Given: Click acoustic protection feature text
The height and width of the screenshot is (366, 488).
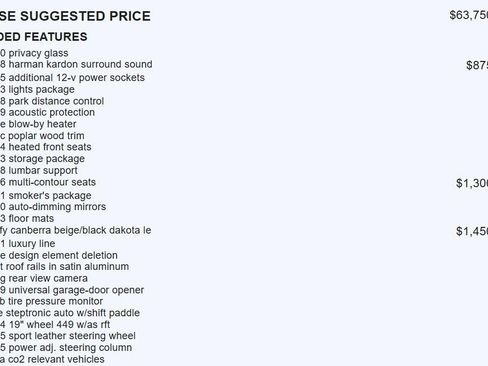Looking at the screenshot, I should click(47, 112).
